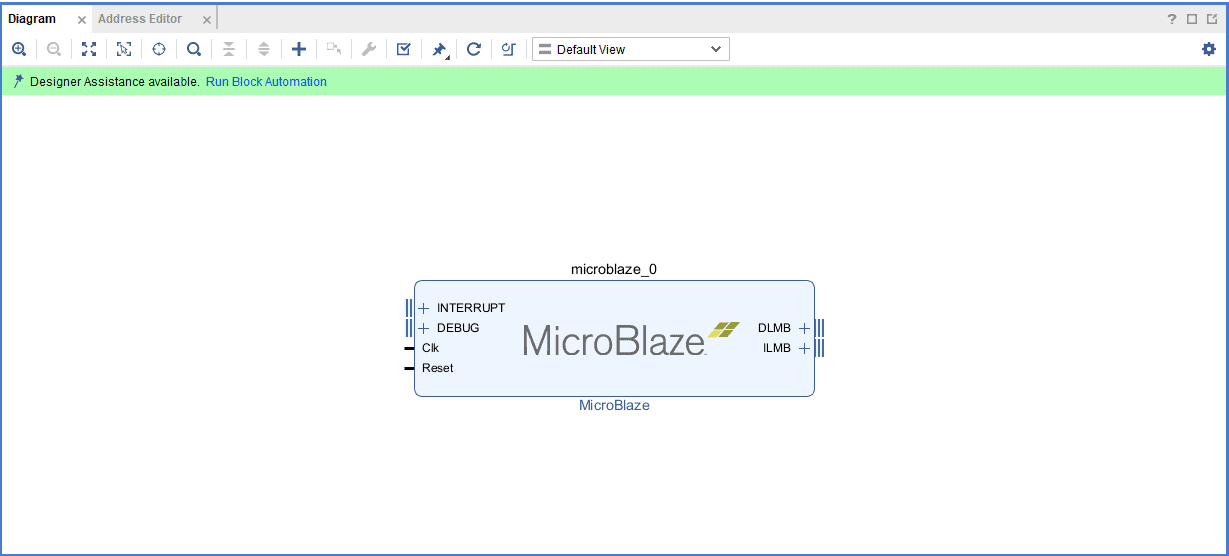Select the MicroBlaze block logo
This screenshot has width=1229, height=556.
(x=630, y=340)
